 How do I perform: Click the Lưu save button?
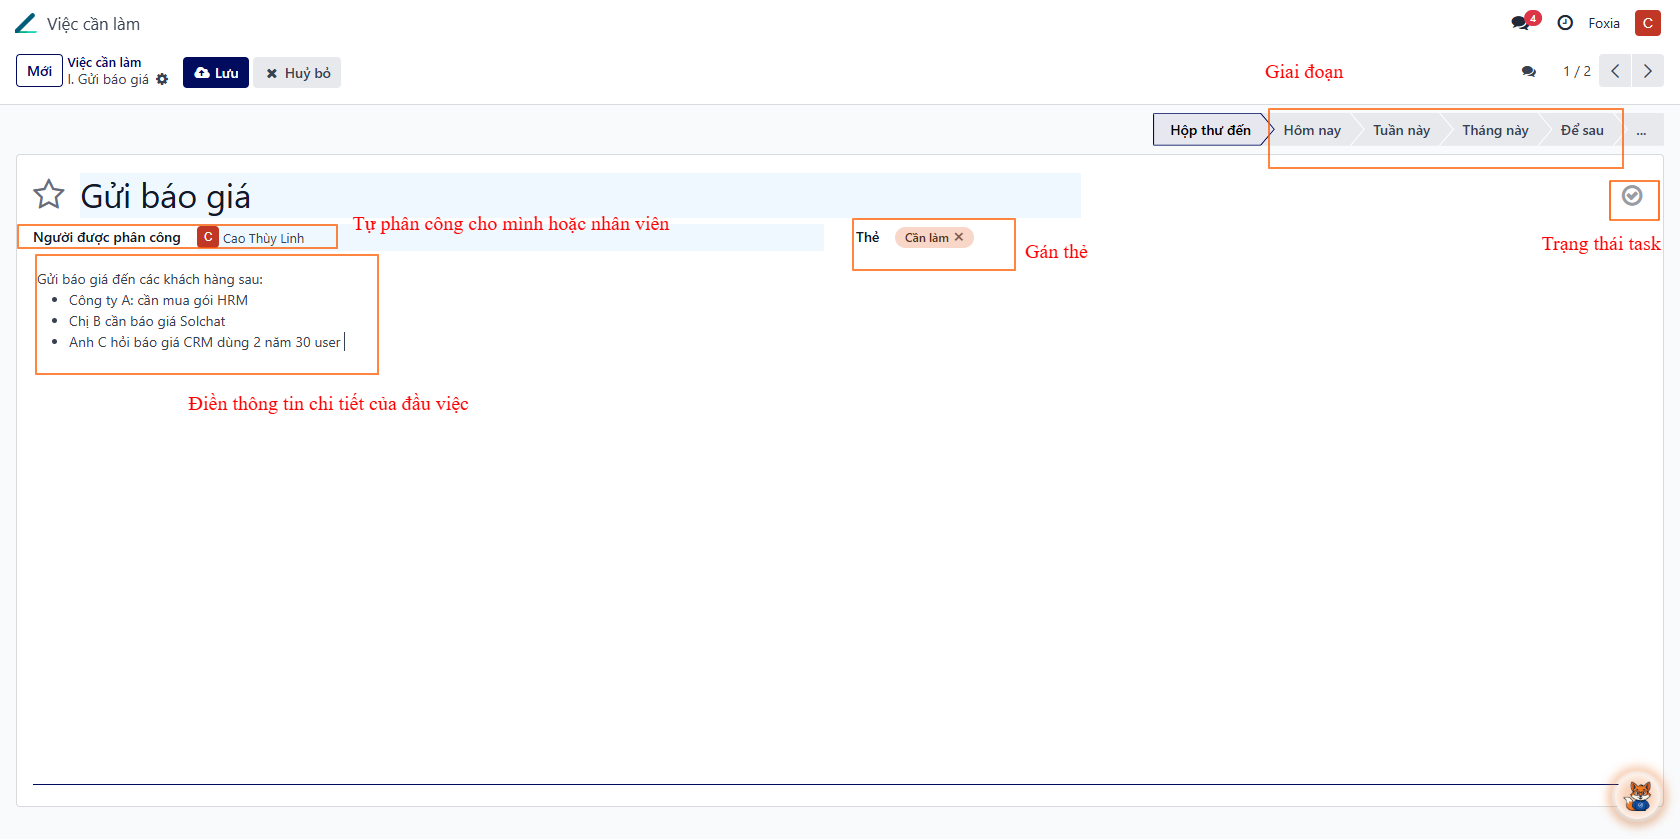coord(216,73)
